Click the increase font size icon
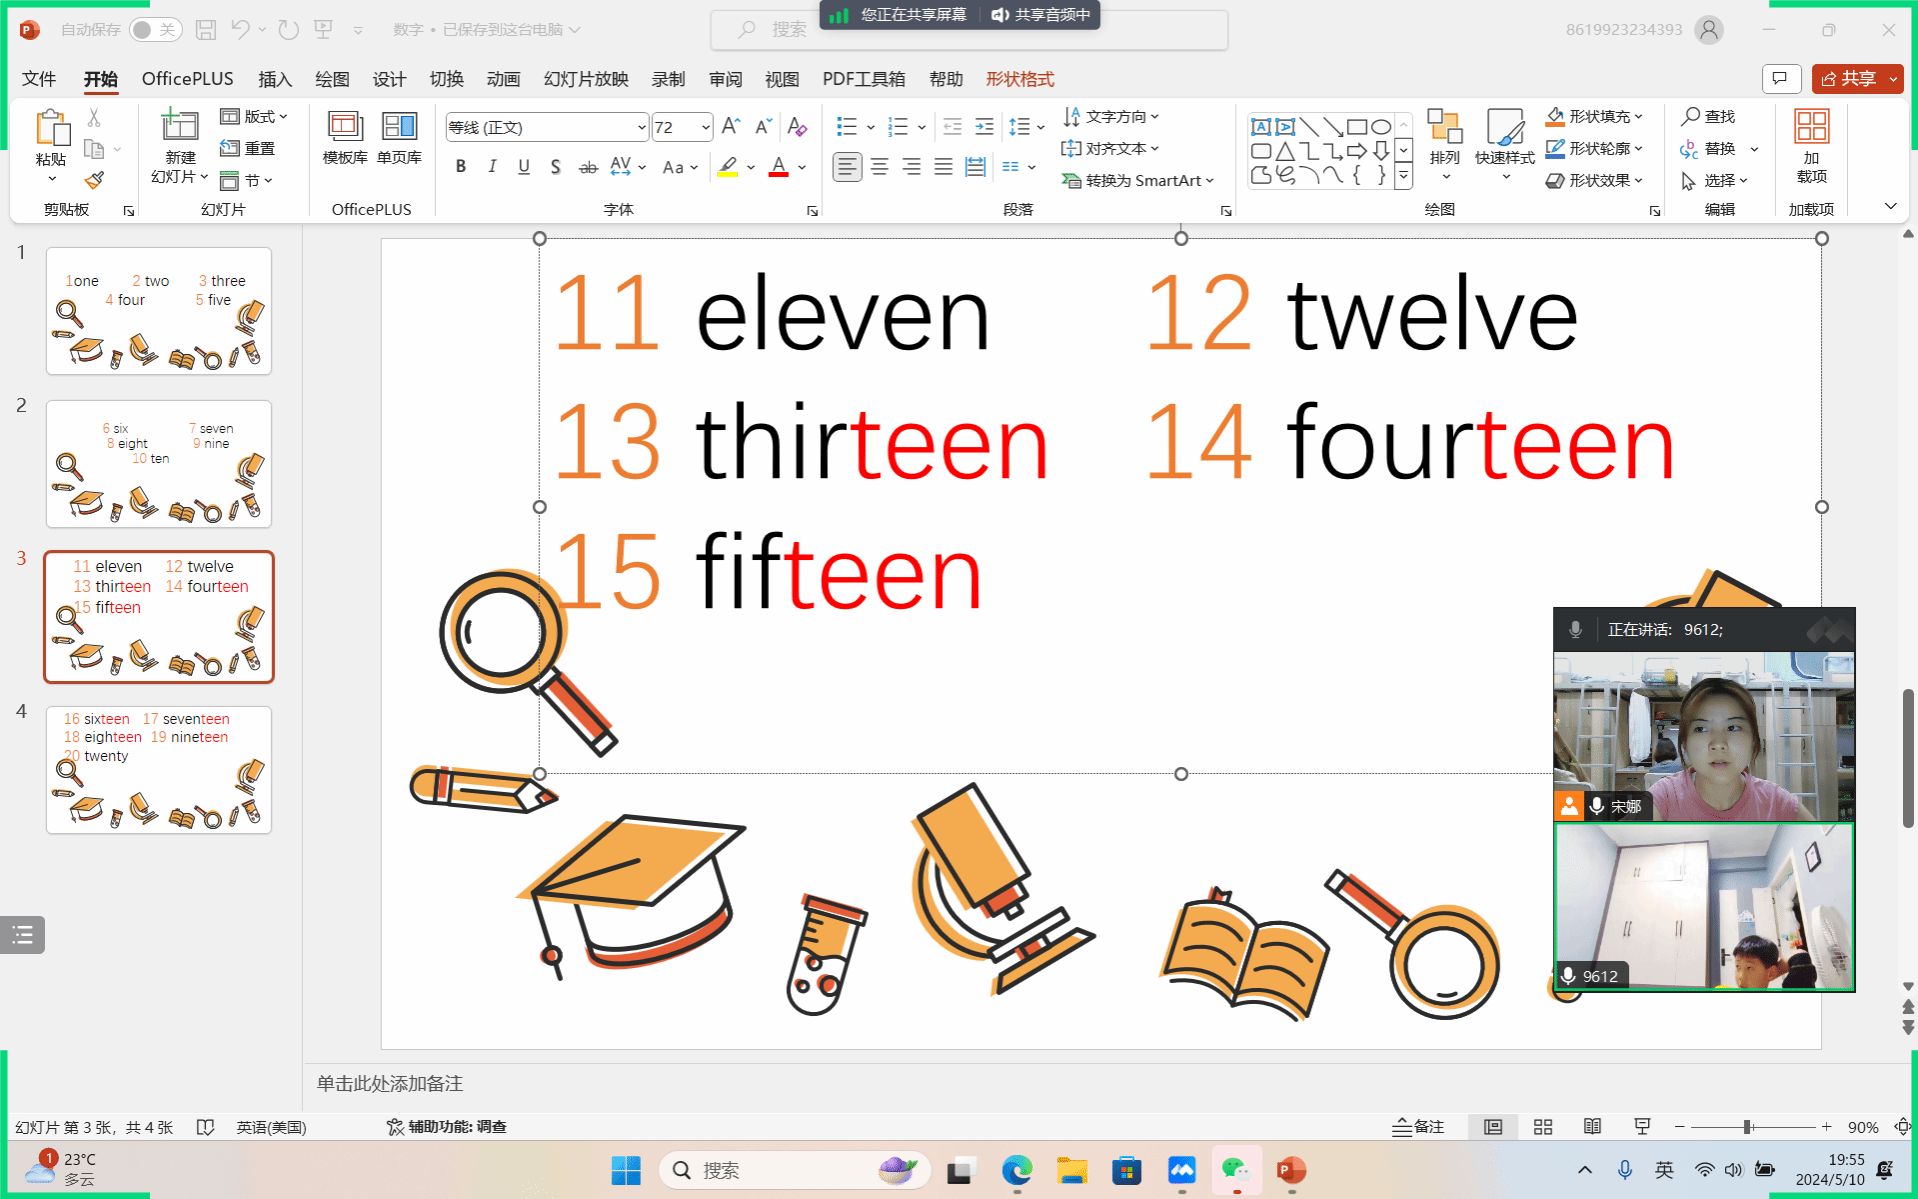The height and width of the screenshot is (1199, 1918). [x=730, y=127]
